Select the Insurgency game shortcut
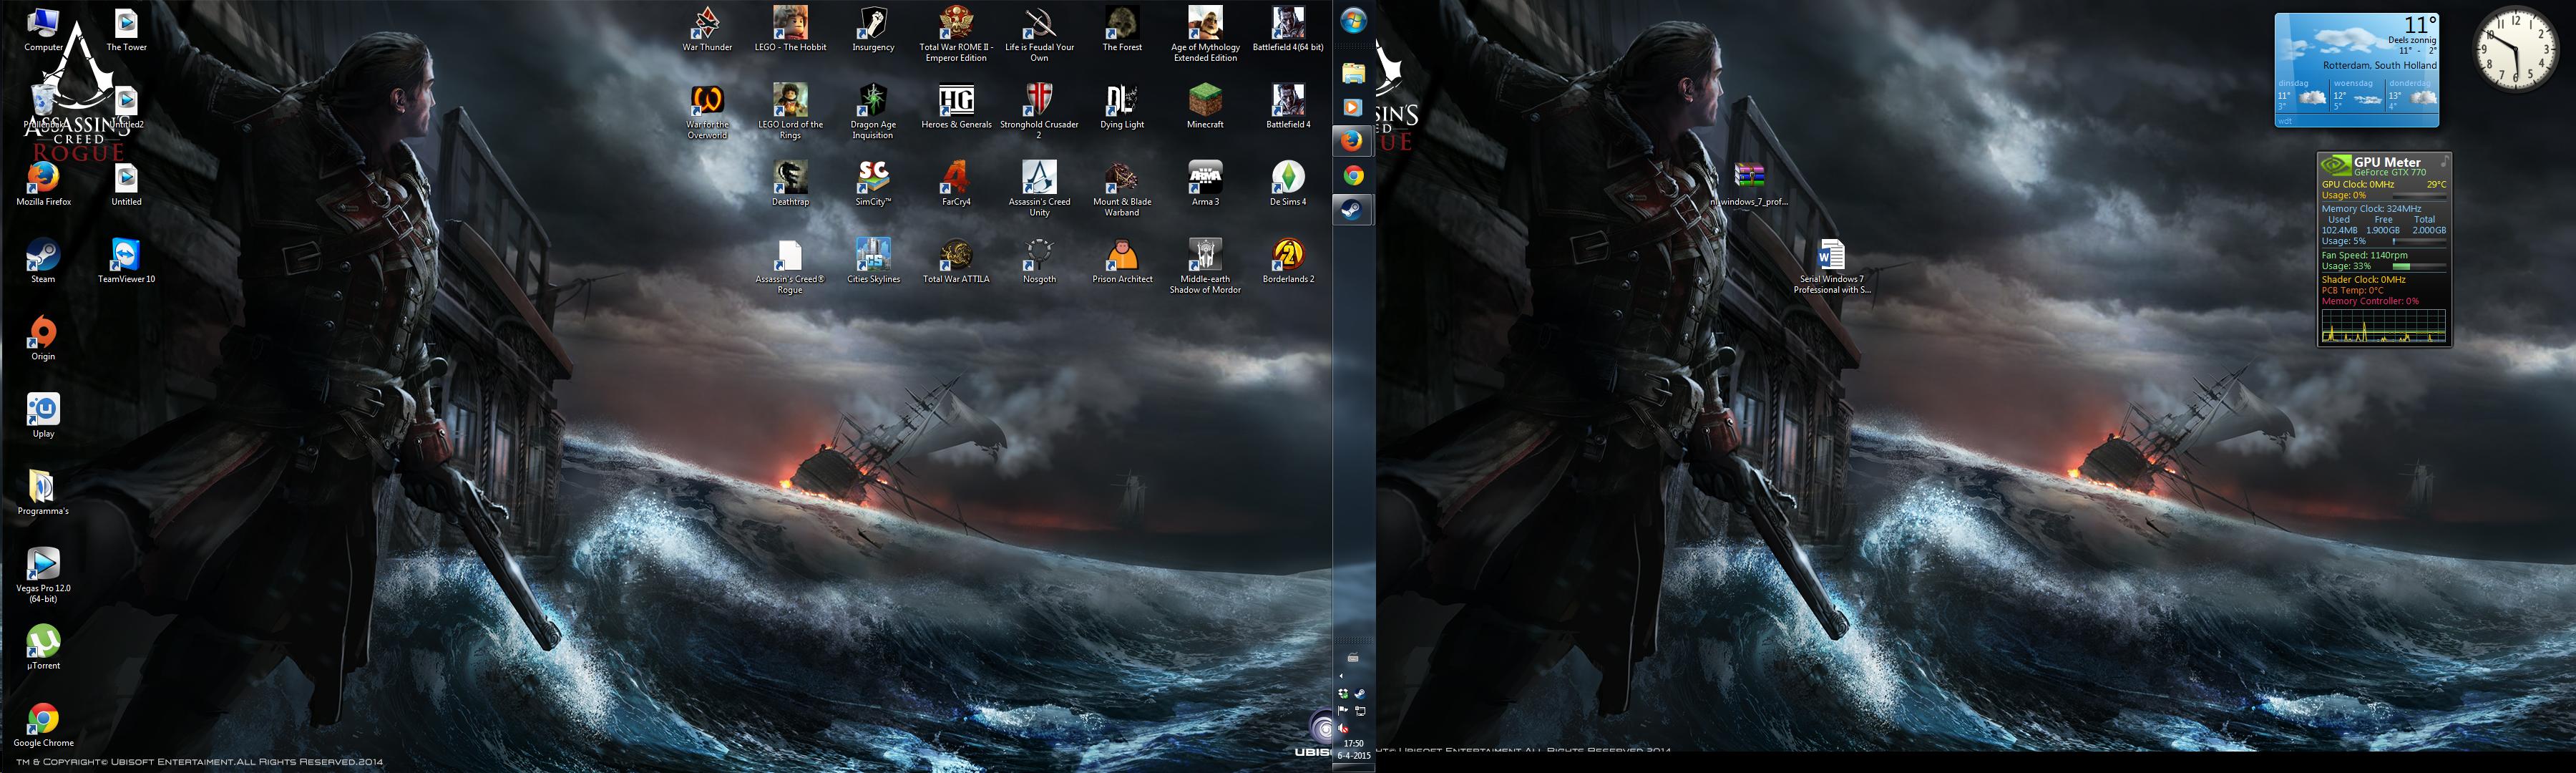The width and height of the screenshot is (2576, 773). (873, 29)
